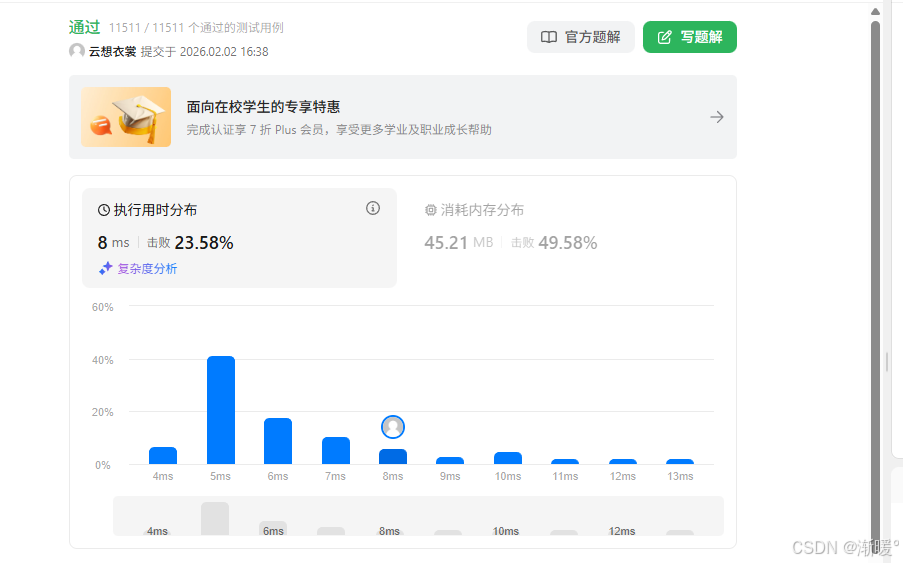The width and height of the screenshot is (903, 563).
Task: Click the avatar marker above 8ms bar
Action: pyautogui.click(x=393, y=427)
